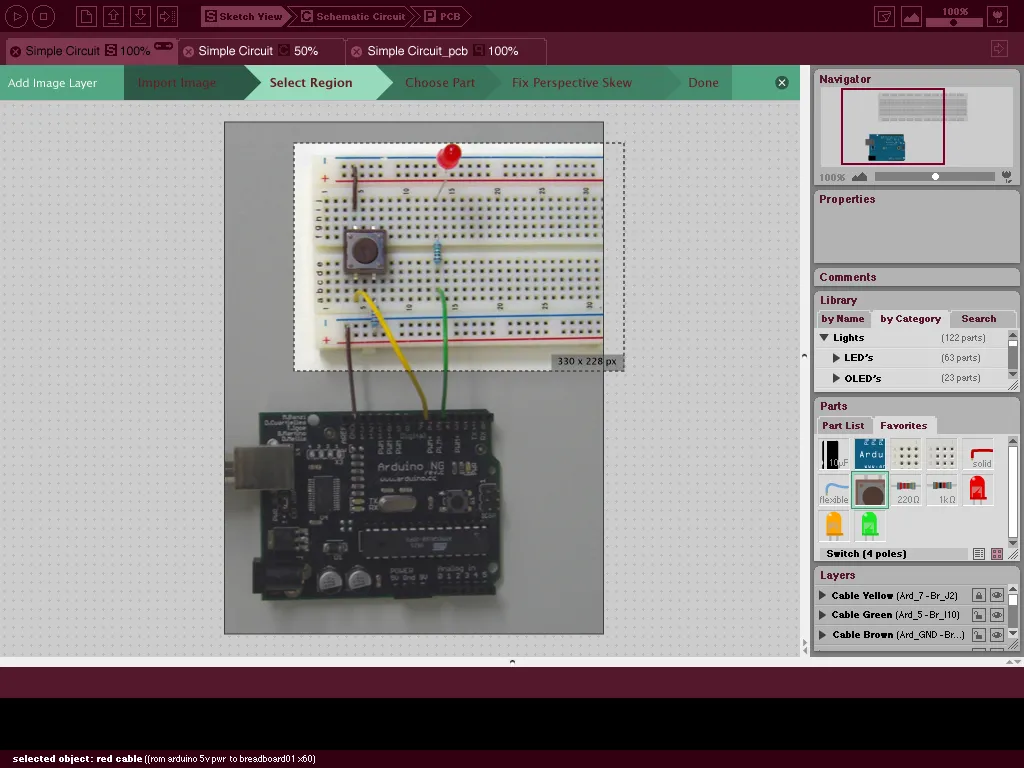The height and width of the screenshot is (768, 1024).
Task: Hide the Cable Yellow layer
Action: [x=997, y=596]
